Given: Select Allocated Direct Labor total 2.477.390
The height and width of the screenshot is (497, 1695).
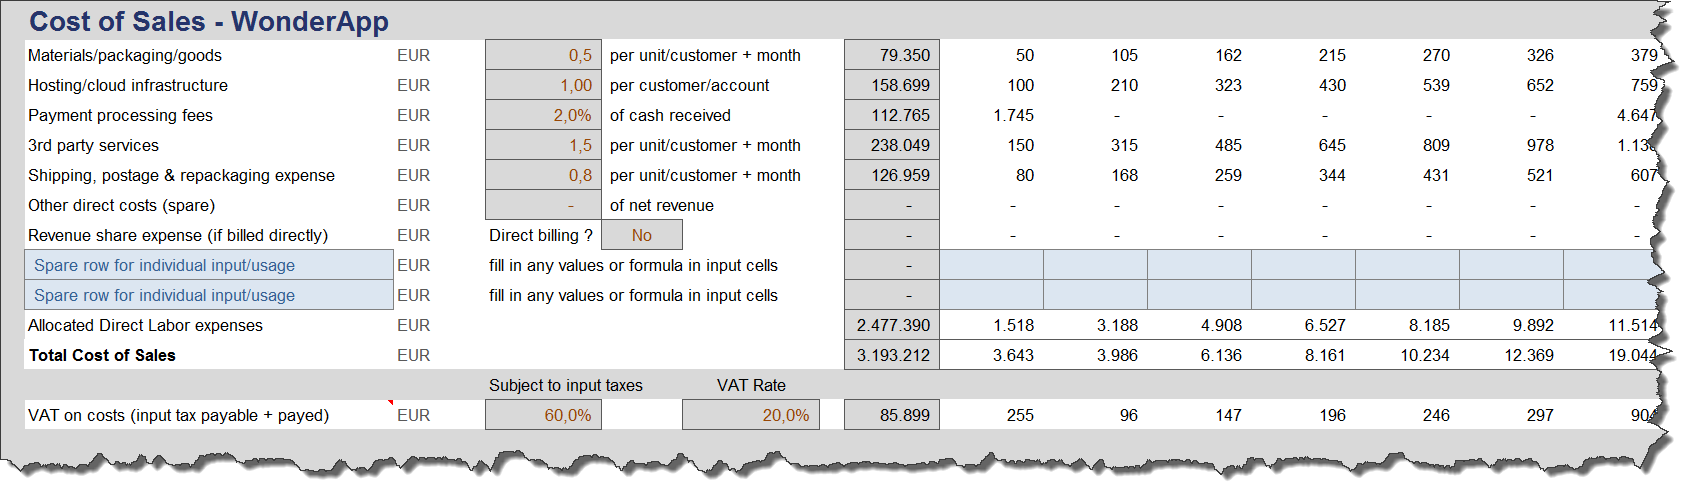Looking at the screenshot, I should point(892,325).
